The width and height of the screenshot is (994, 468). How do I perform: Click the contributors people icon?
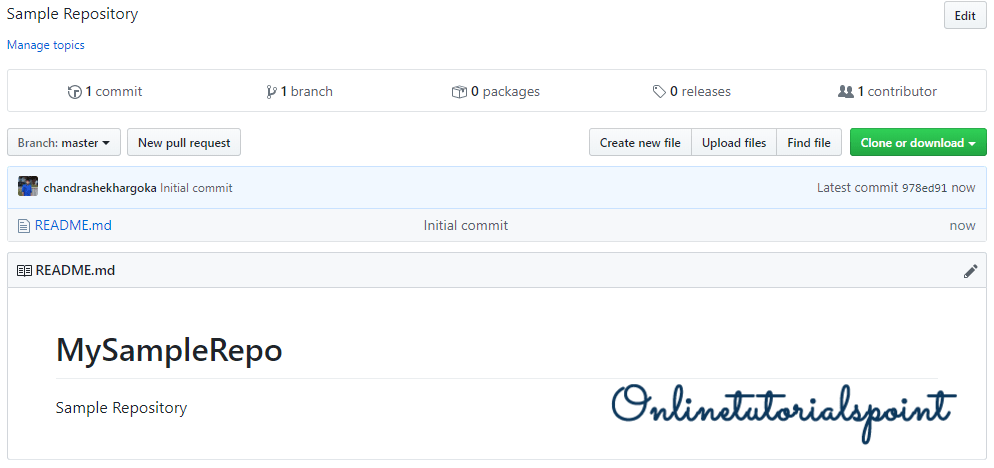pos(846,92)
